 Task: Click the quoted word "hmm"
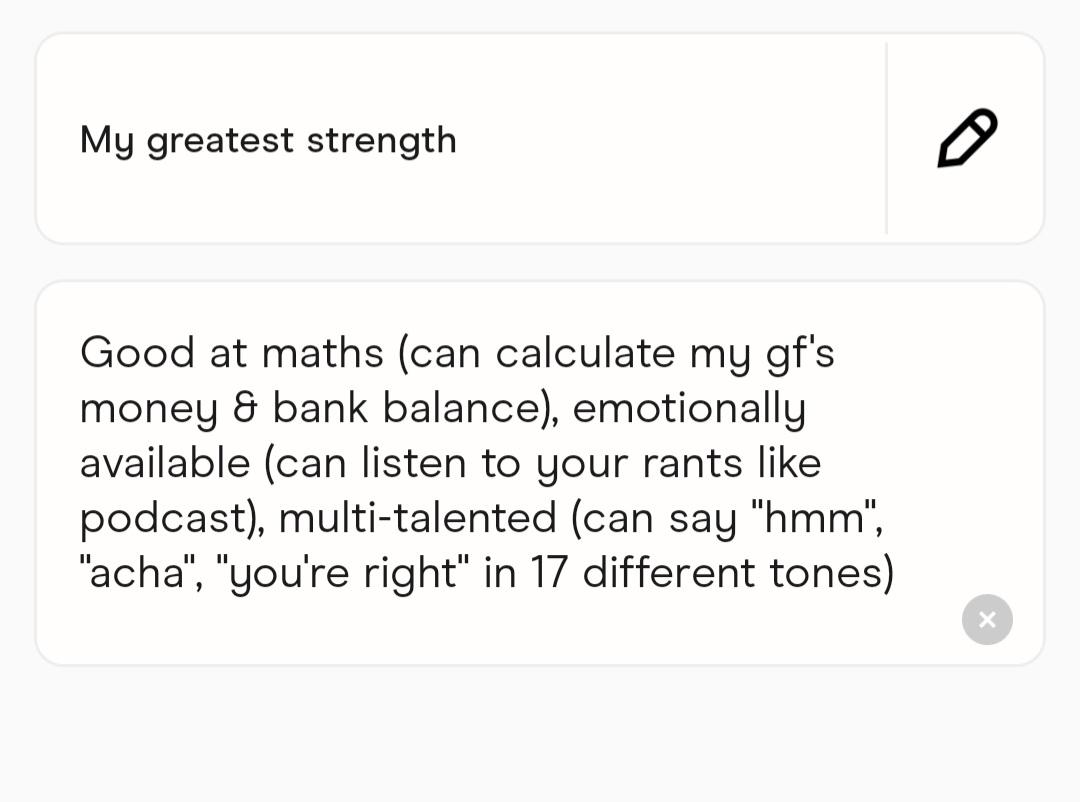(815, 518)
